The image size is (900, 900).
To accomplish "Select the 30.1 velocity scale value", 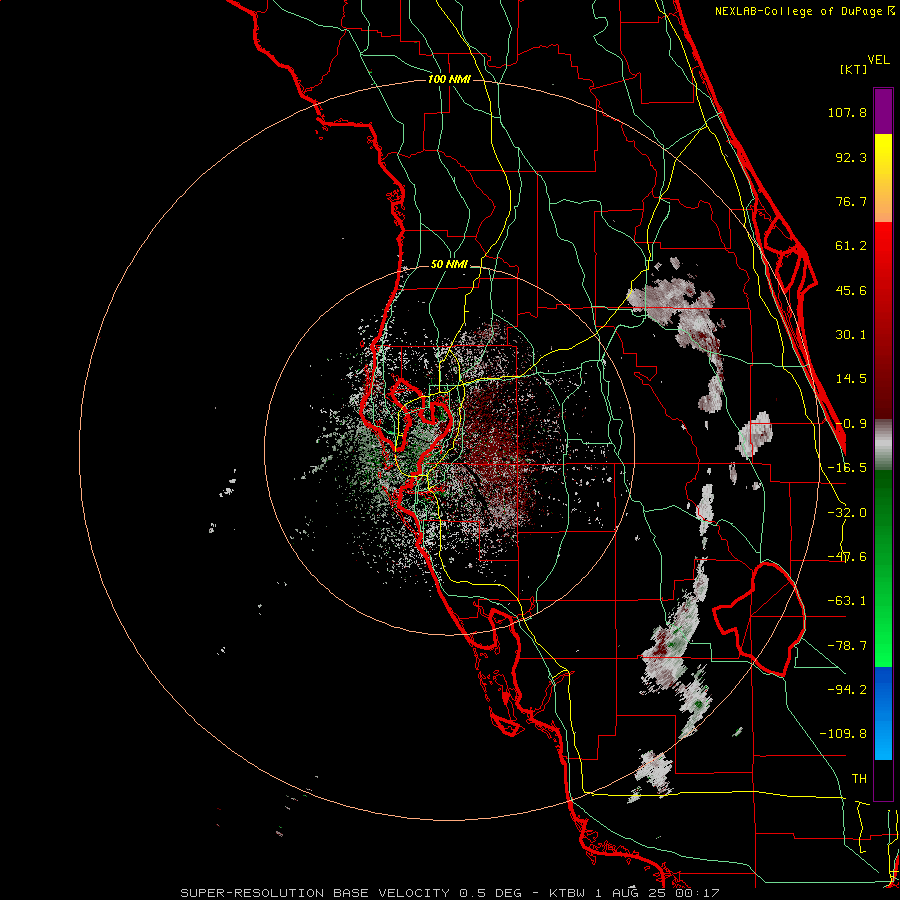I will point(851,335).
